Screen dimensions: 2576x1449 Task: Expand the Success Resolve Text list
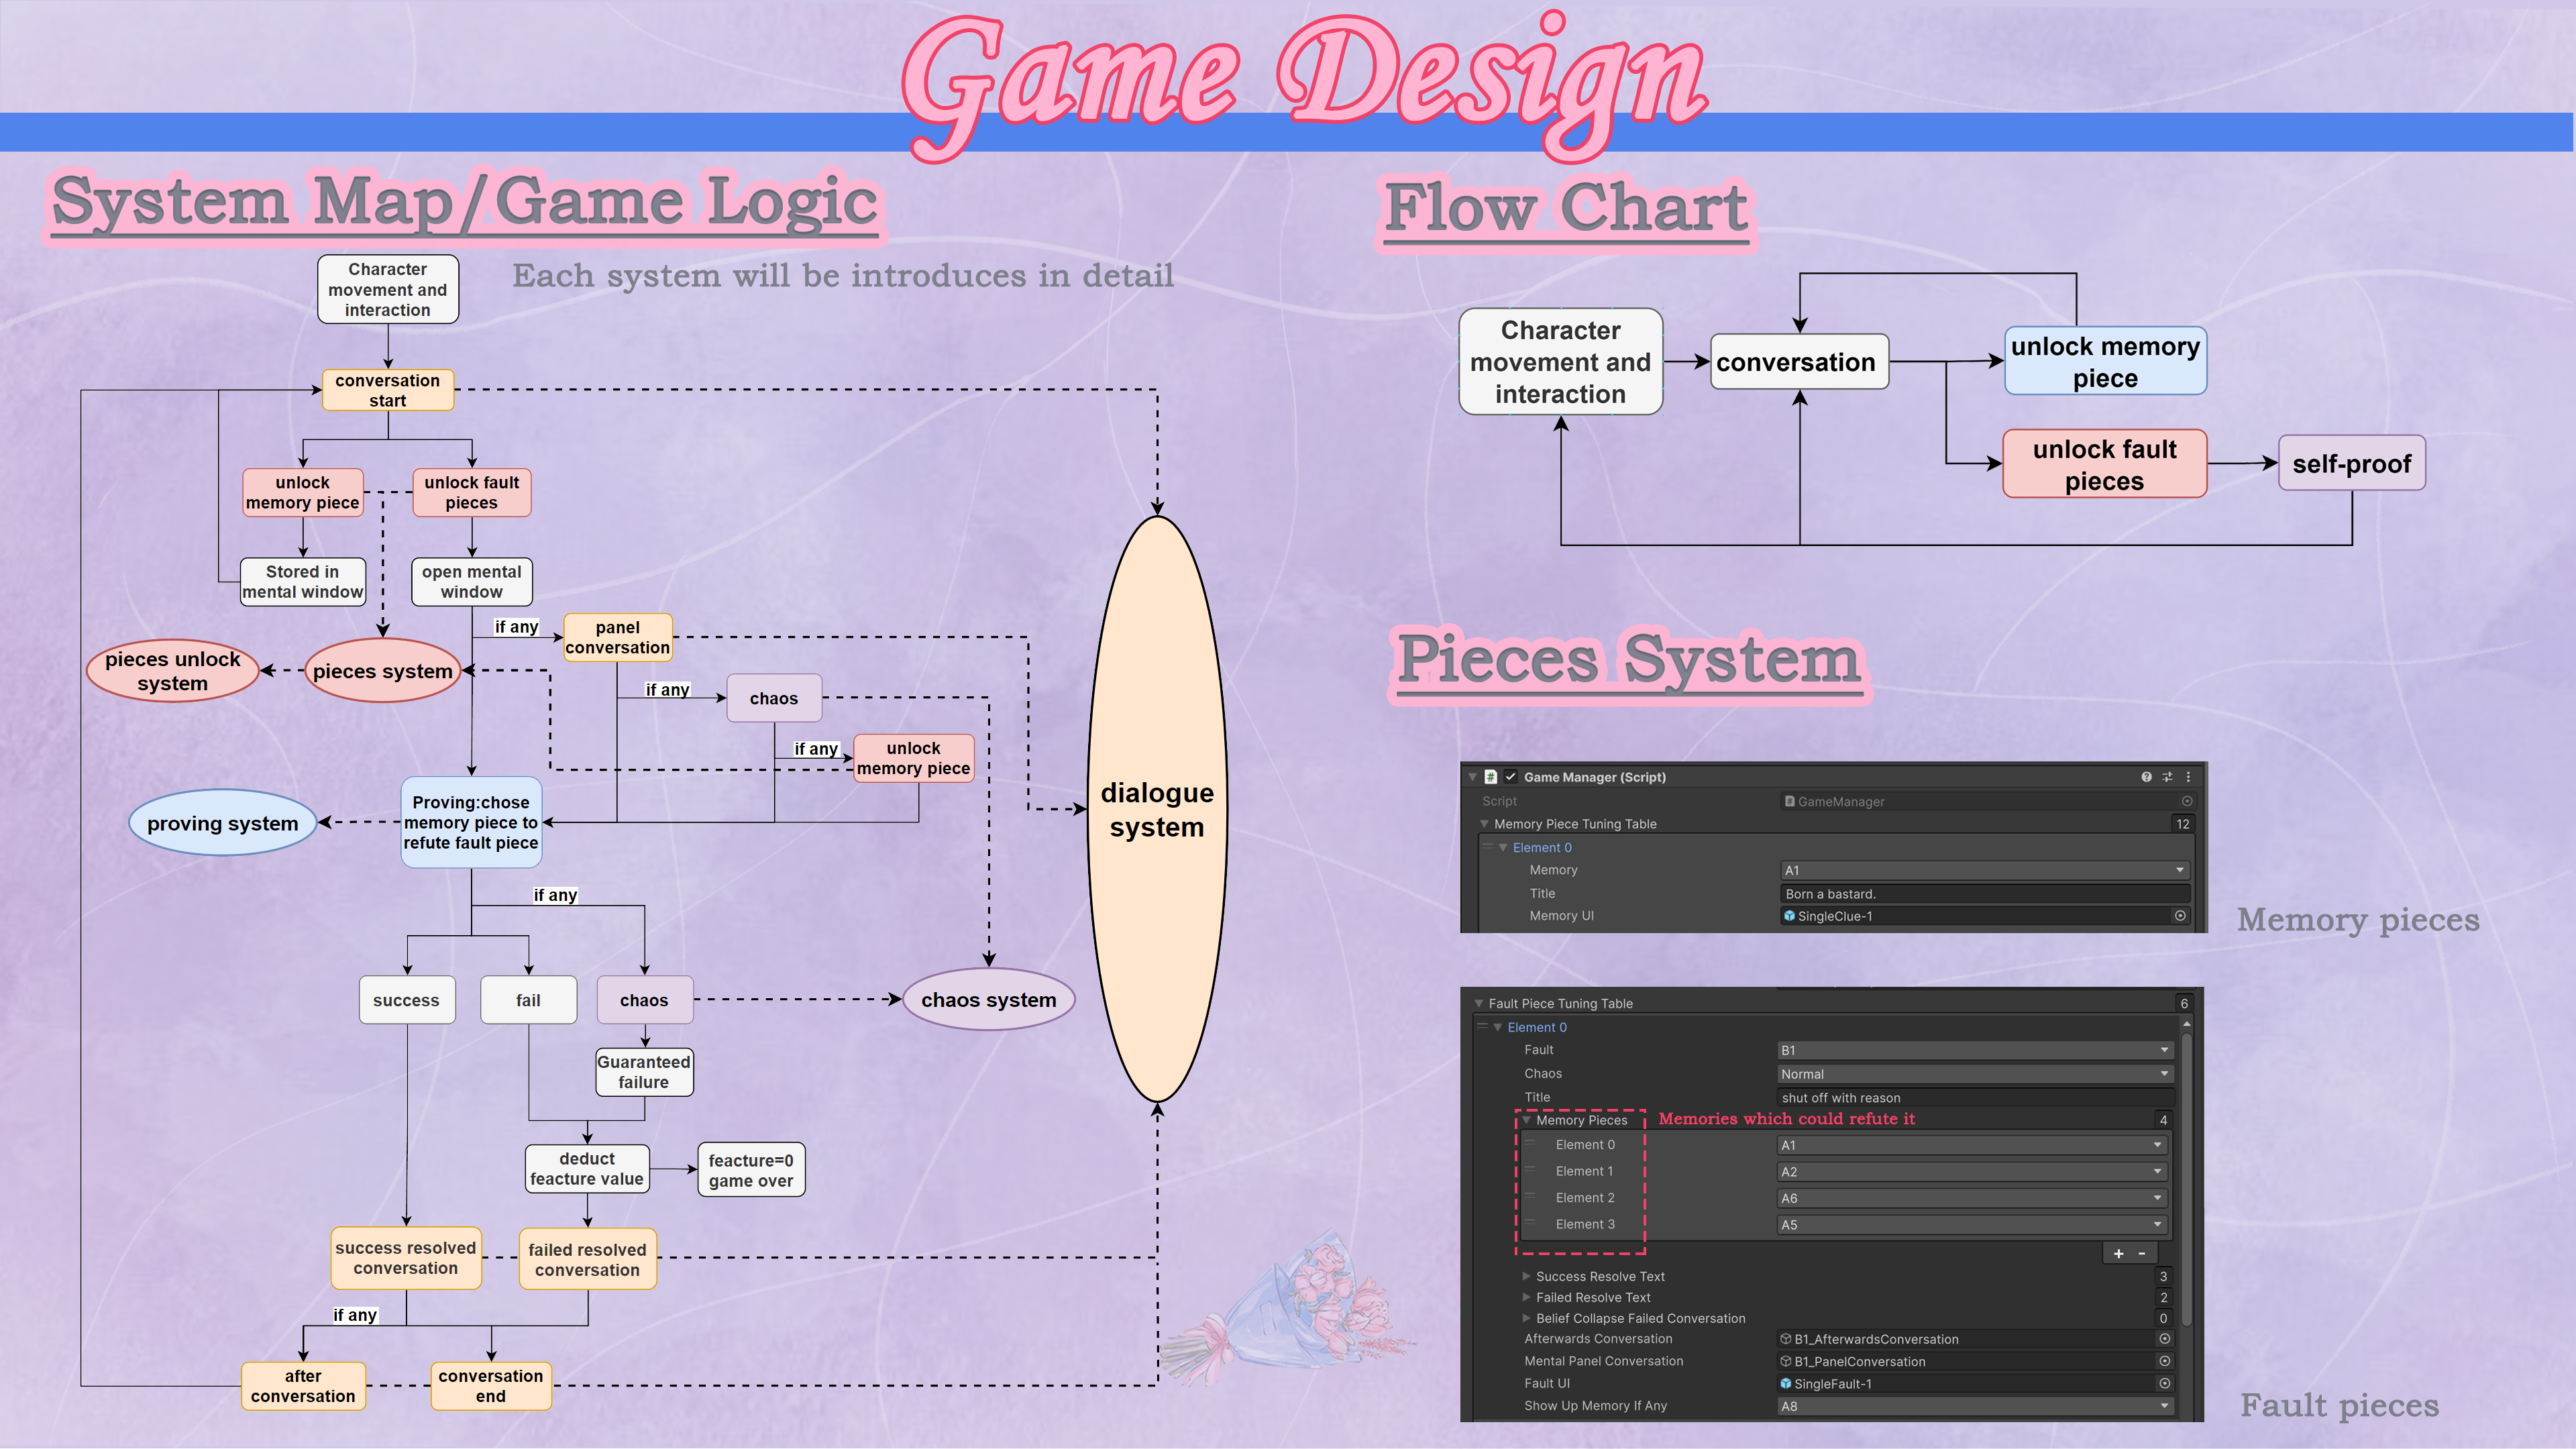1526,1276
